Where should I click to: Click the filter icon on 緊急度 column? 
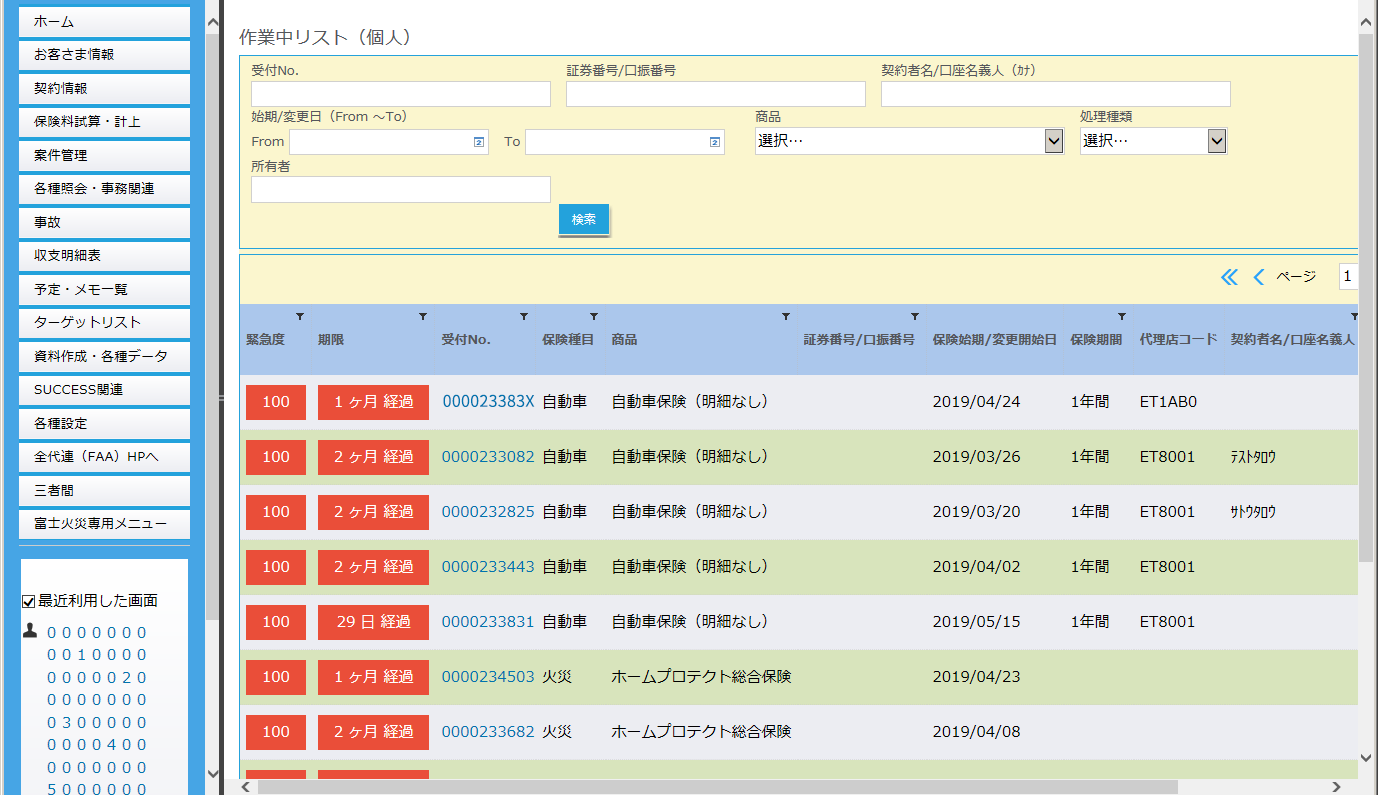point(300,317)
